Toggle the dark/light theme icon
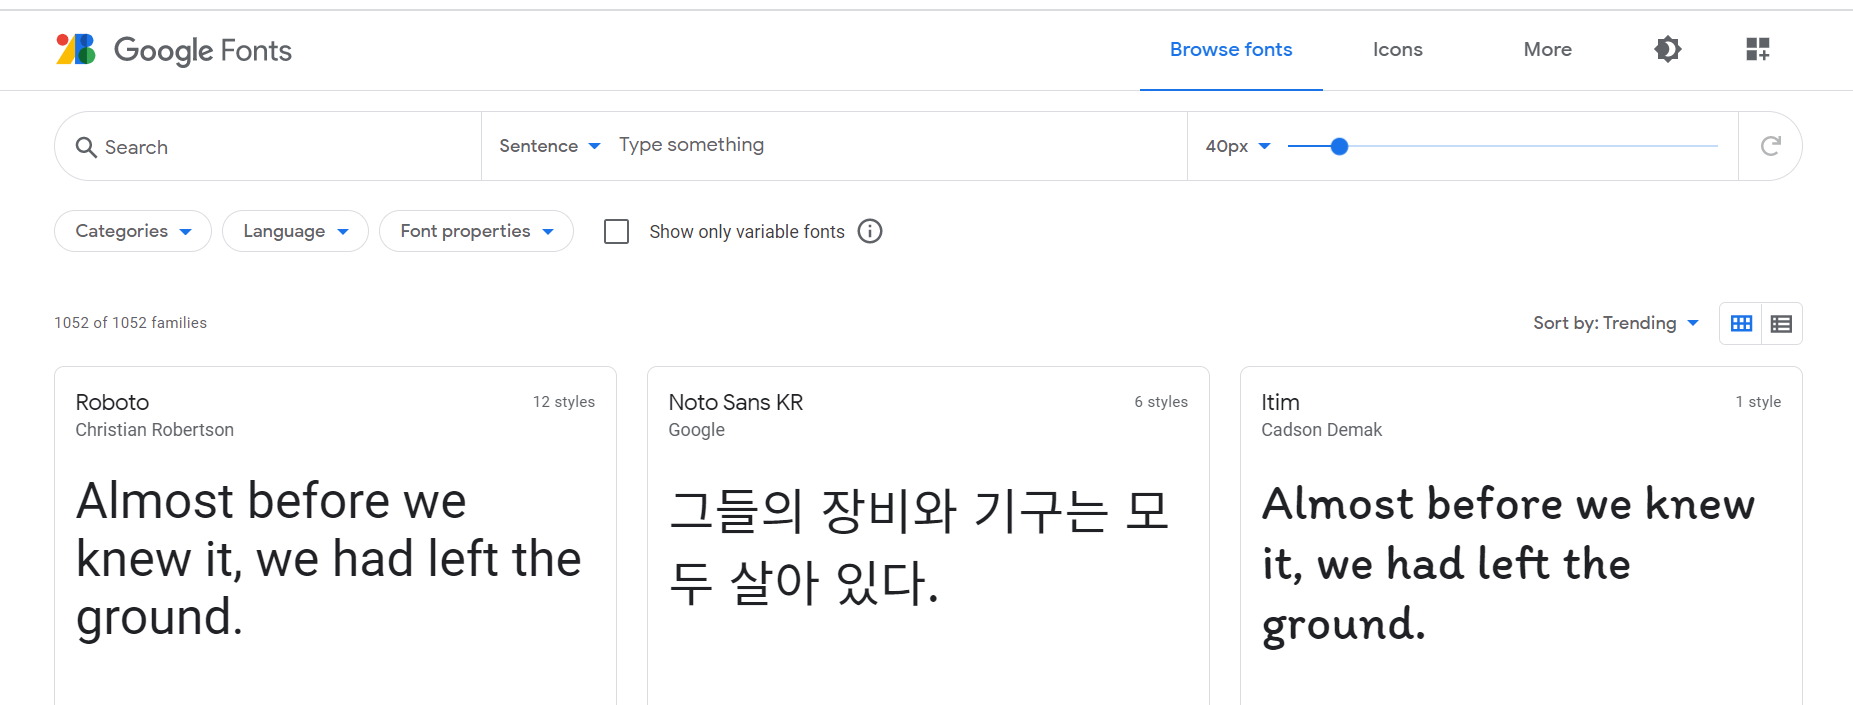The height and width of the screenshot is (705, 1853). [1667, 49]
